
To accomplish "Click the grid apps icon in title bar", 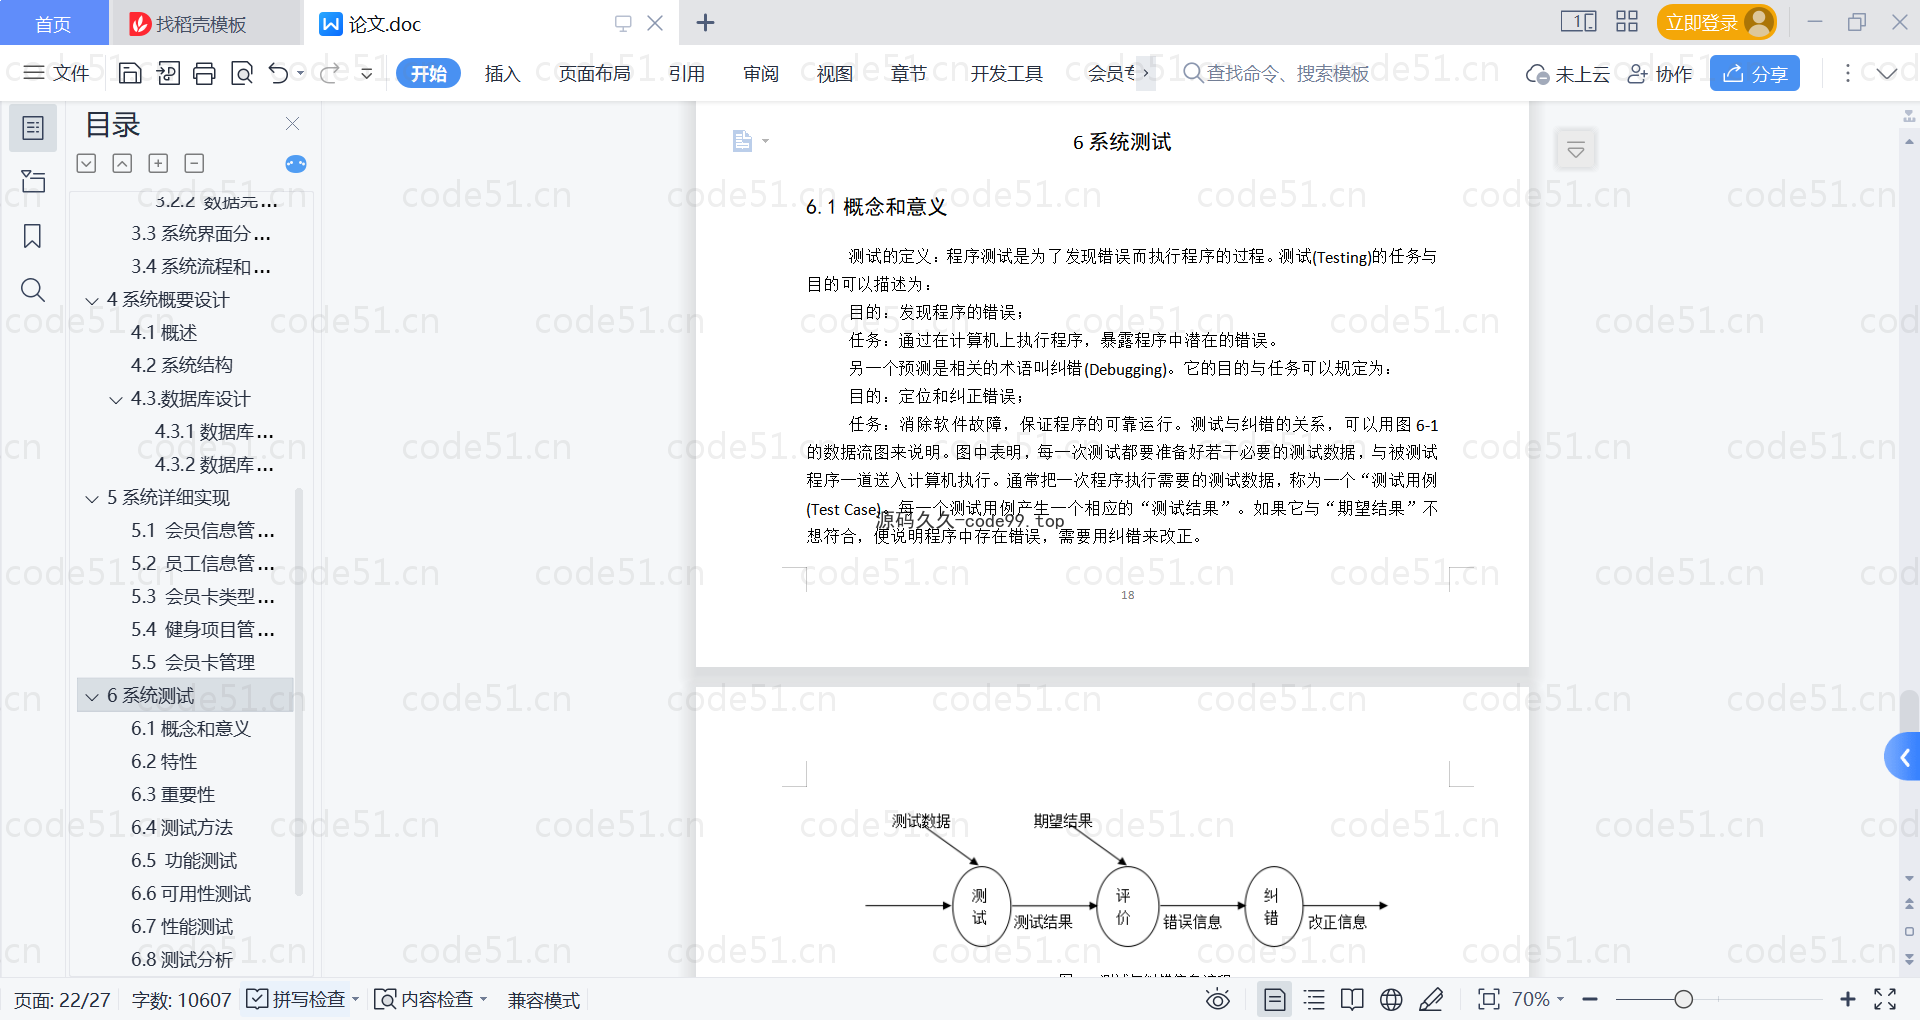I will click(1627, 22).
